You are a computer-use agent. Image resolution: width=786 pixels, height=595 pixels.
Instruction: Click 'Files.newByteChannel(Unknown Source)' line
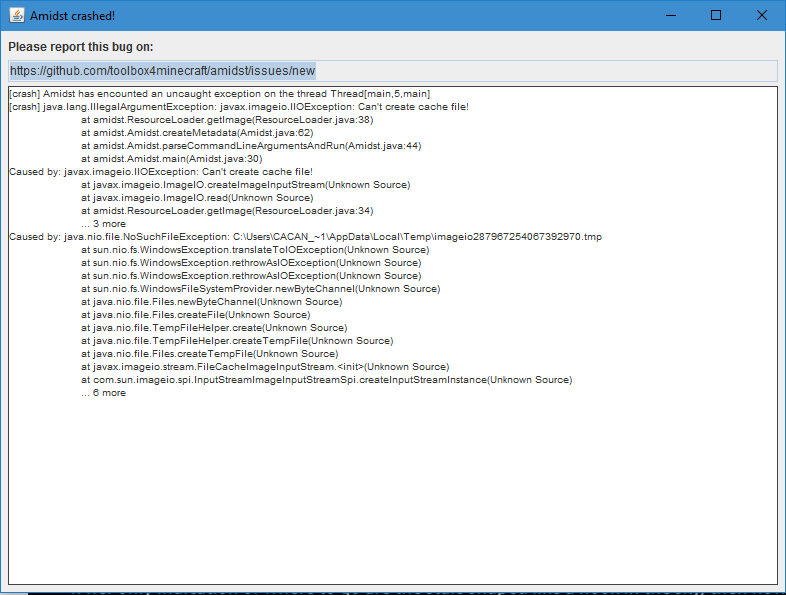(x=212, y=302)
